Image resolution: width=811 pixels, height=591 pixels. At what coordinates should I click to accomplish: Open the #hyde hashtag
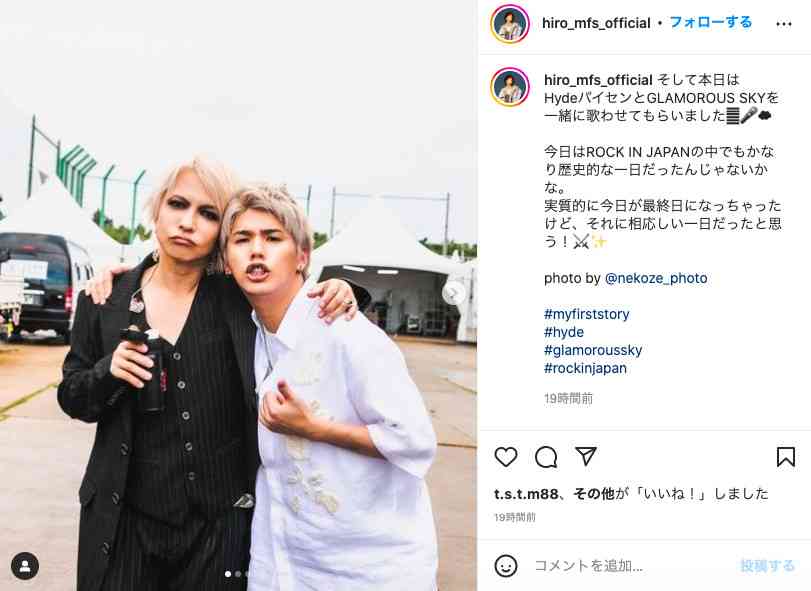tap(564, 332)
